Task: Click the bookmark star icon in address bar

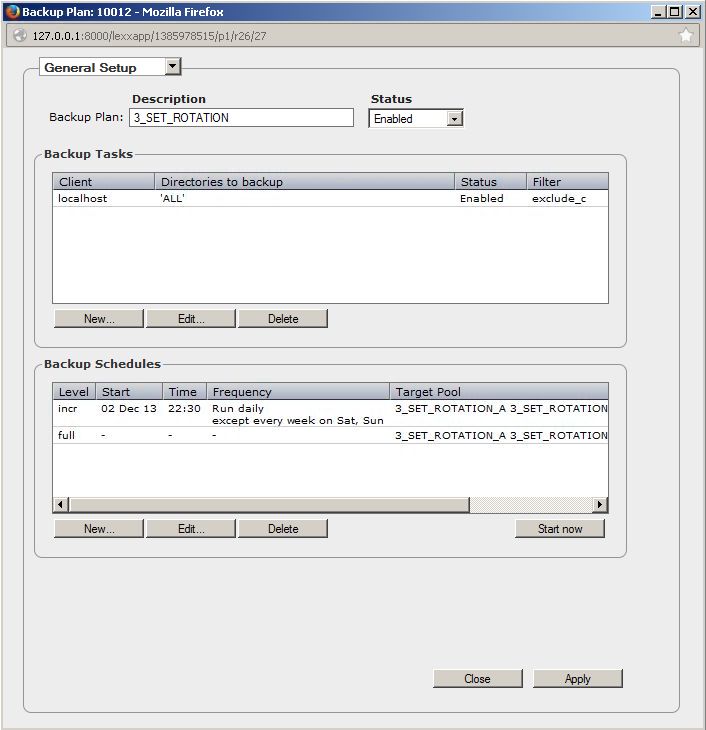Action: 686,35
